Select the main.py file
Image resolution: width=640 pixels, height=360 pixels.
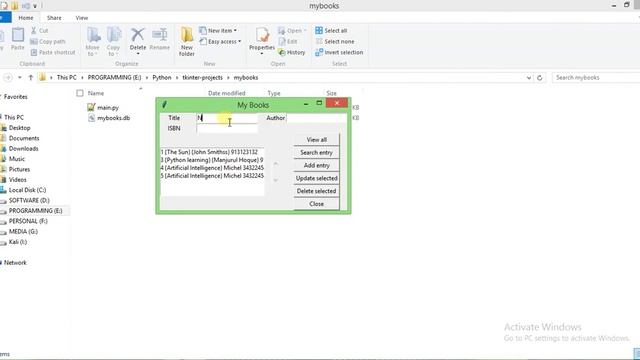(103, 107)
